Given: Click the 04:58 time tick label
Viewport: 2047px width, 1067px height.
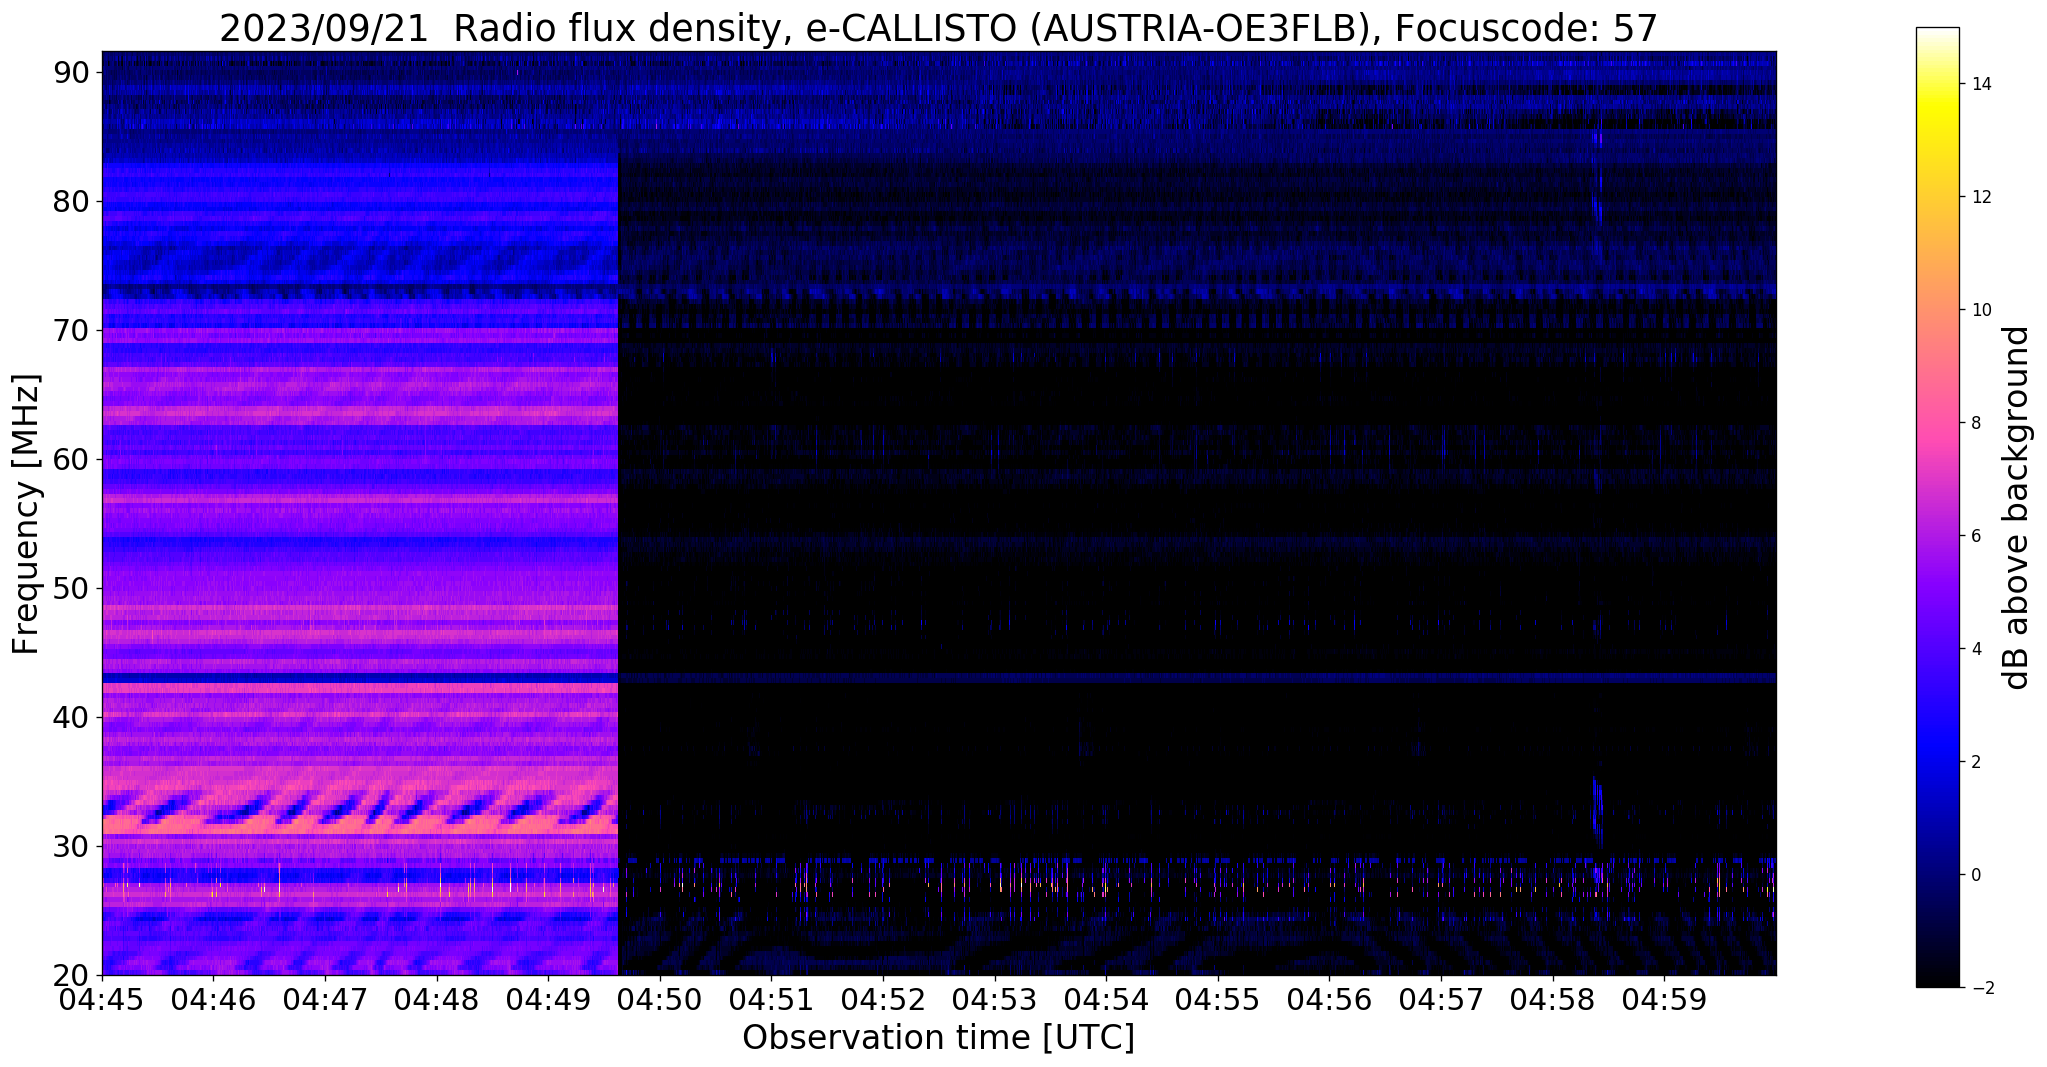Looking at the screenshot, I should coord(1553,999).
